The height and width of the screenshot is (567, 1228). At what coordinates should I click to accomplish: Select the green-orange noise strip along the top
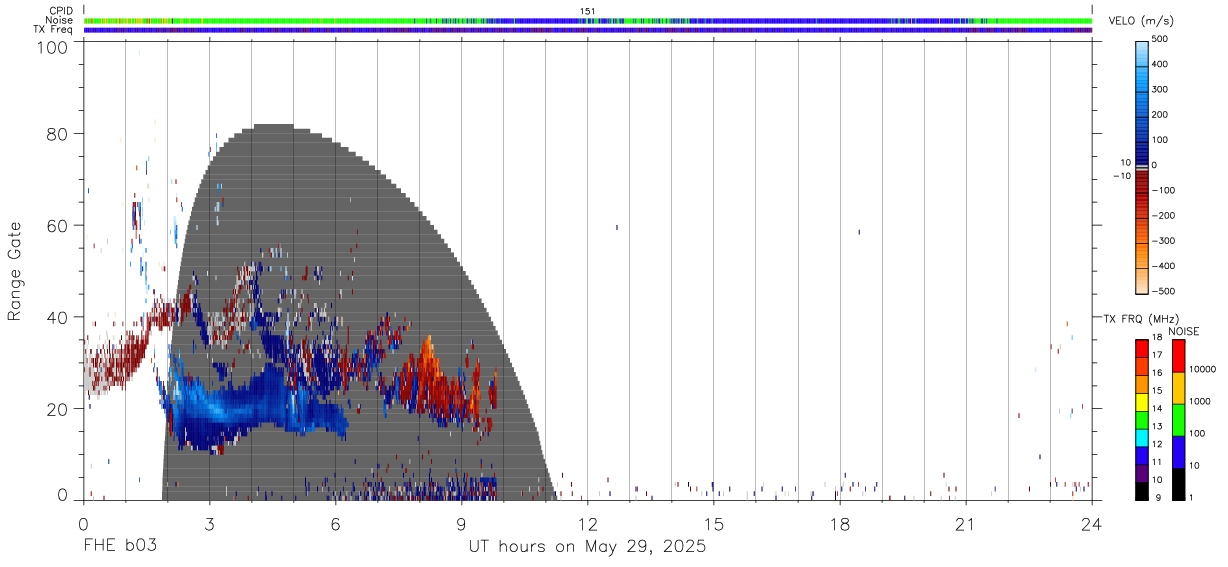click(588, 20)
